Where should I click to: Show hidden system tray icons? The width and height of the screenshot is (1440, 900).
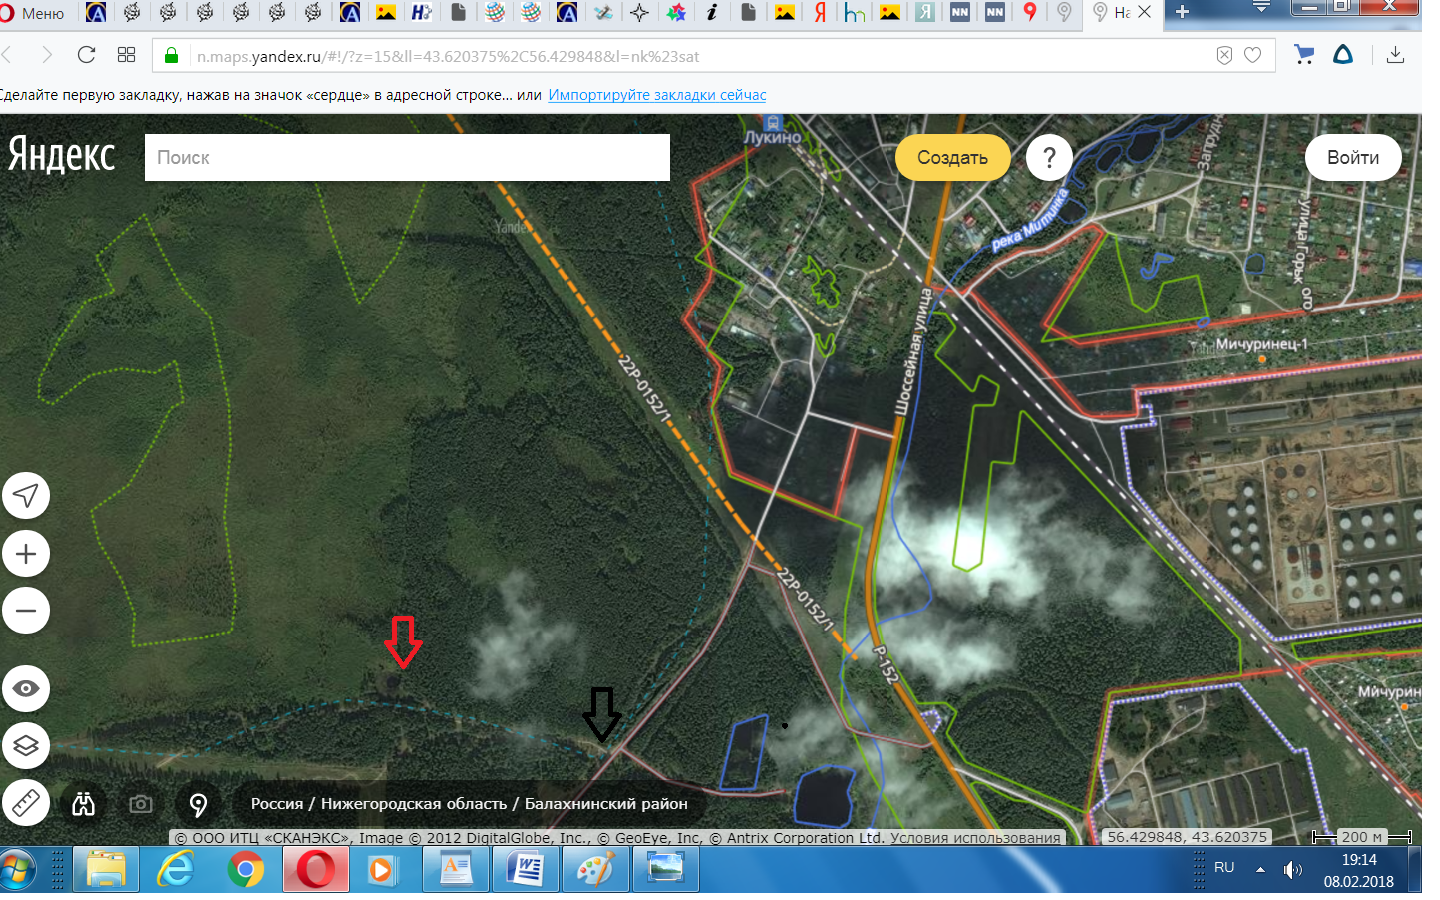(1260, 869)
